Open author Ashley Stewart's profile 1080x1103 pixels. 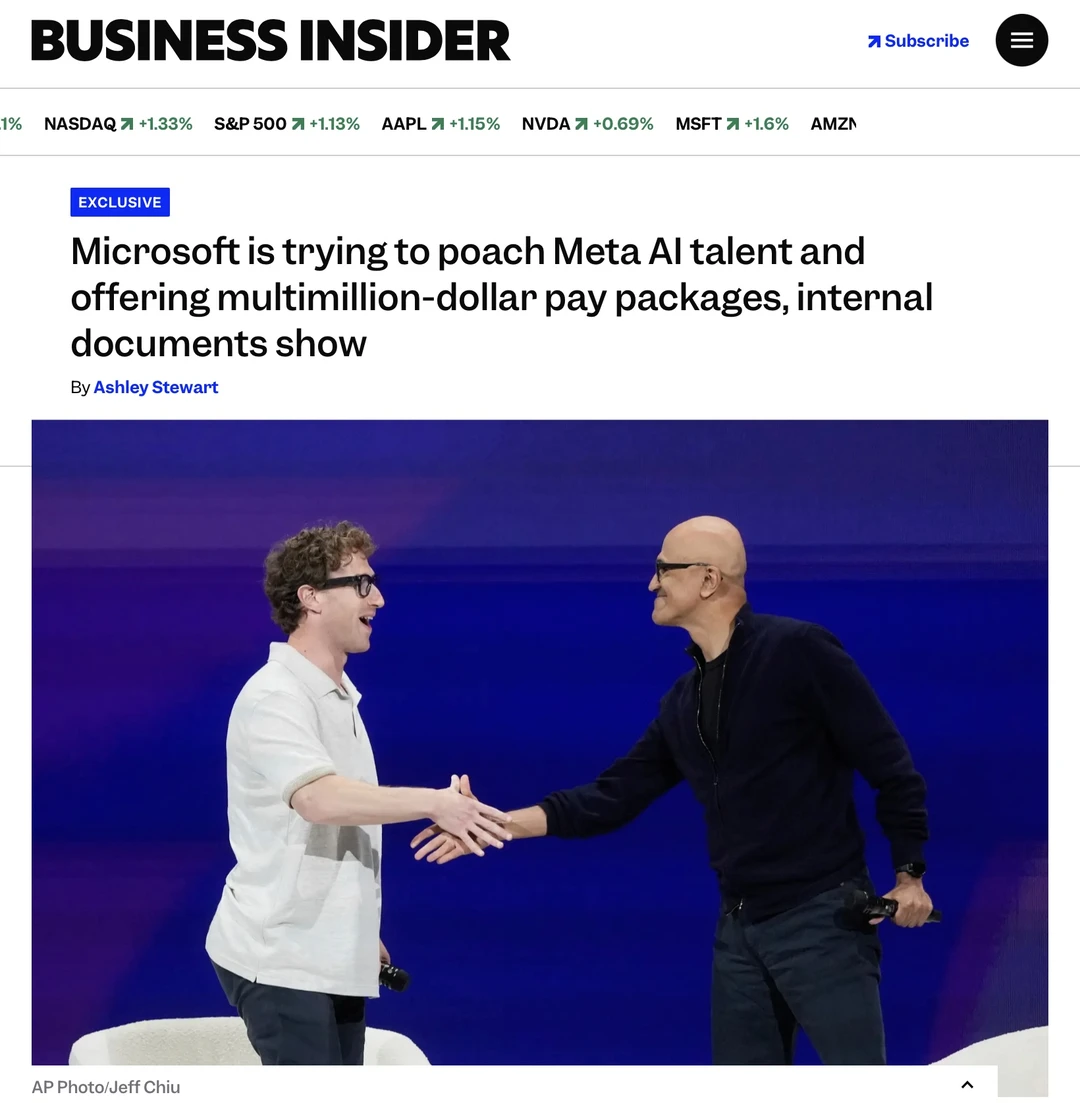point(155,388)
